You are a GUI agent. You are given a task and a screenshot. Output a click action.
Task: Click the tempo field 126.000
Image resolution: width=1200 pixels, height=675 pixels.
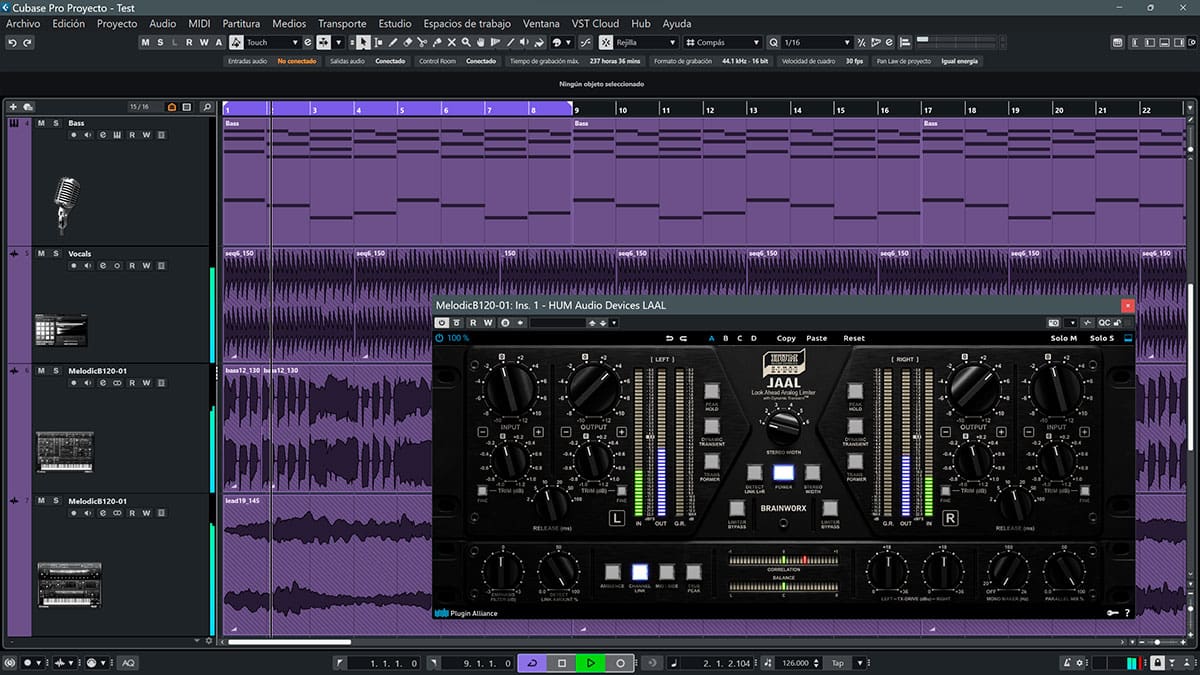pyautogui.click(x=797, y=663)
